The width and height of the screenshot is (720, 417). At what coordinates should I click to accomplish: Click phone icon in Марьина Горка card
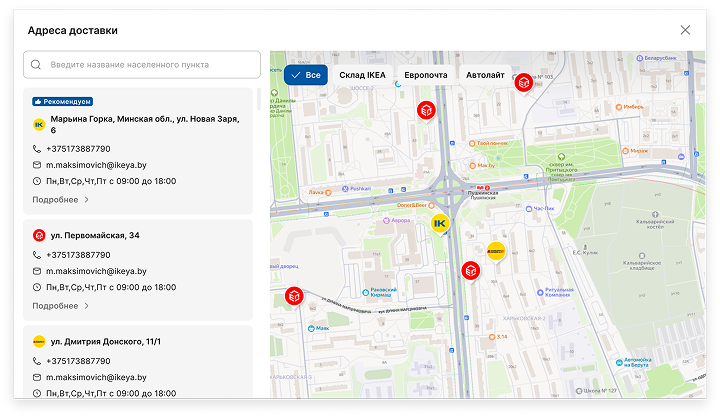(37, 149)
